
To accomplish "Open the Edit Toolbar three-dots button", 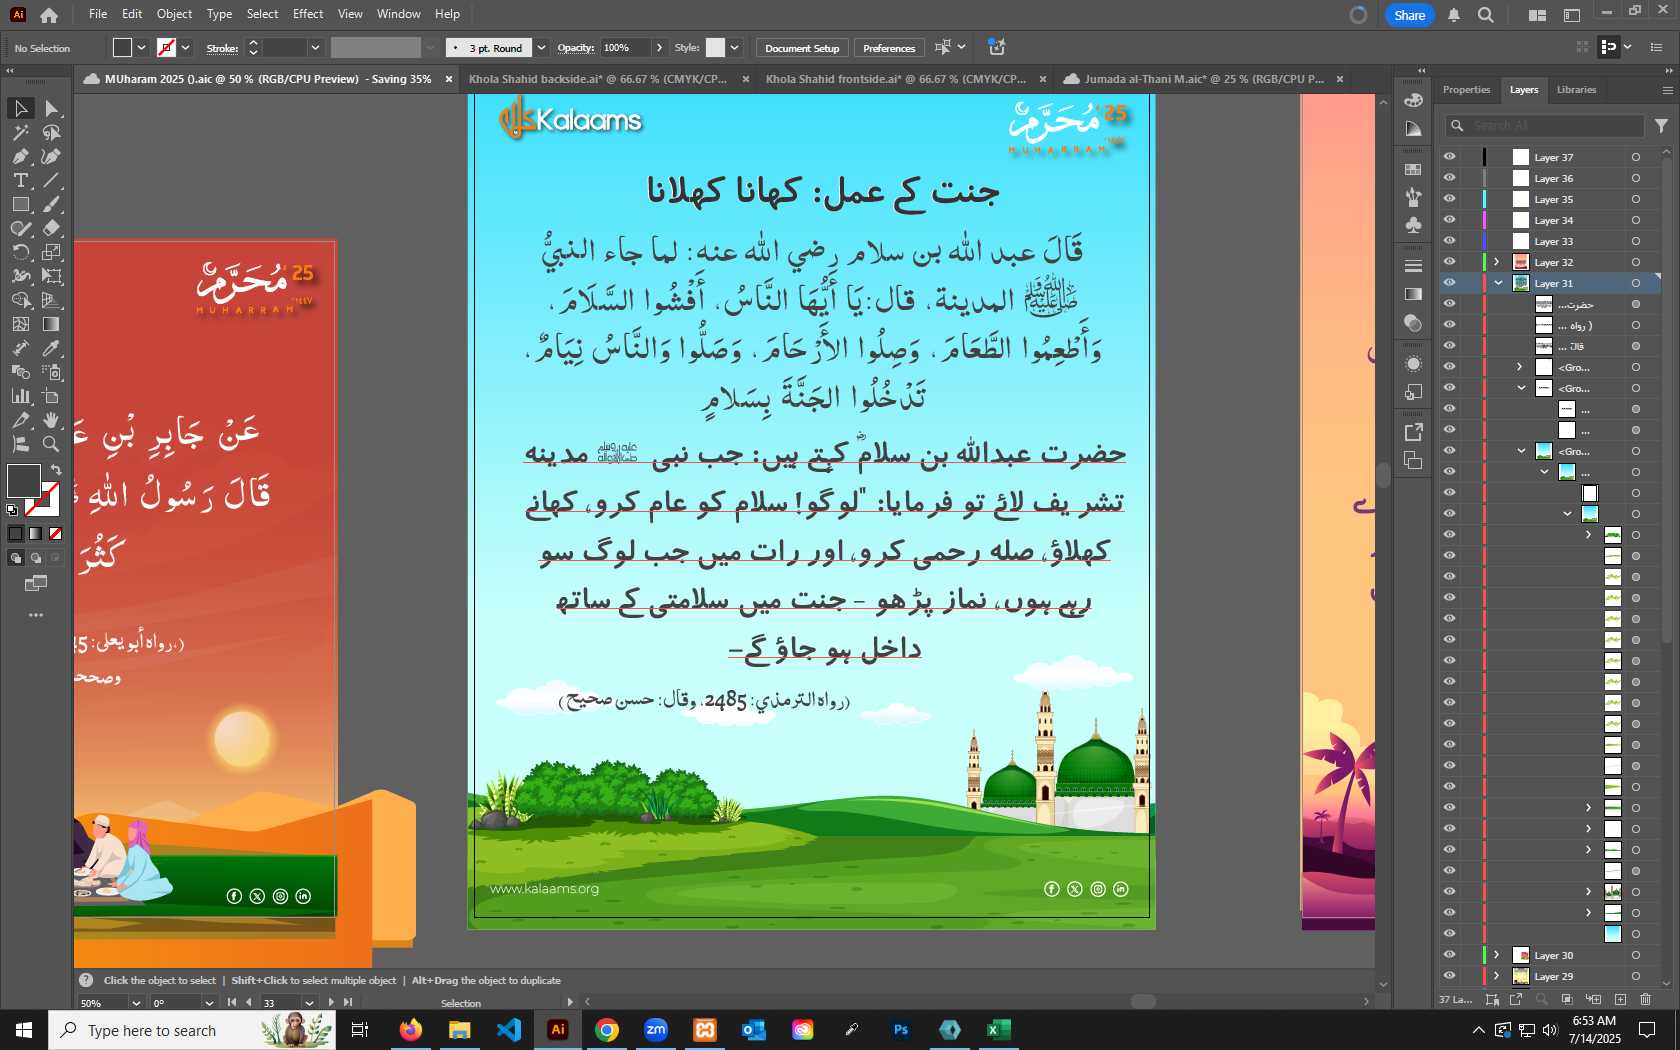I will pos(36,615).
